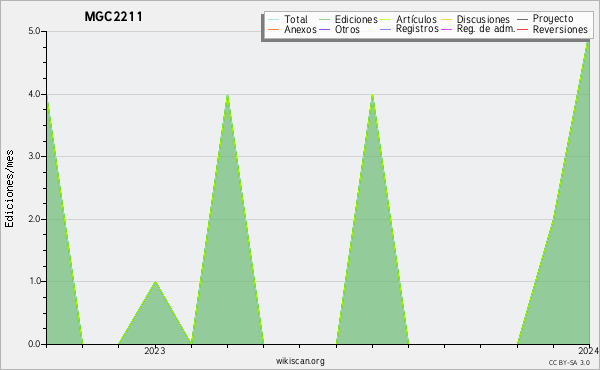Click the Reversiones legend color line
This screenshot has width=600, height=370.
pyautogui.click(x=522, y=29)
